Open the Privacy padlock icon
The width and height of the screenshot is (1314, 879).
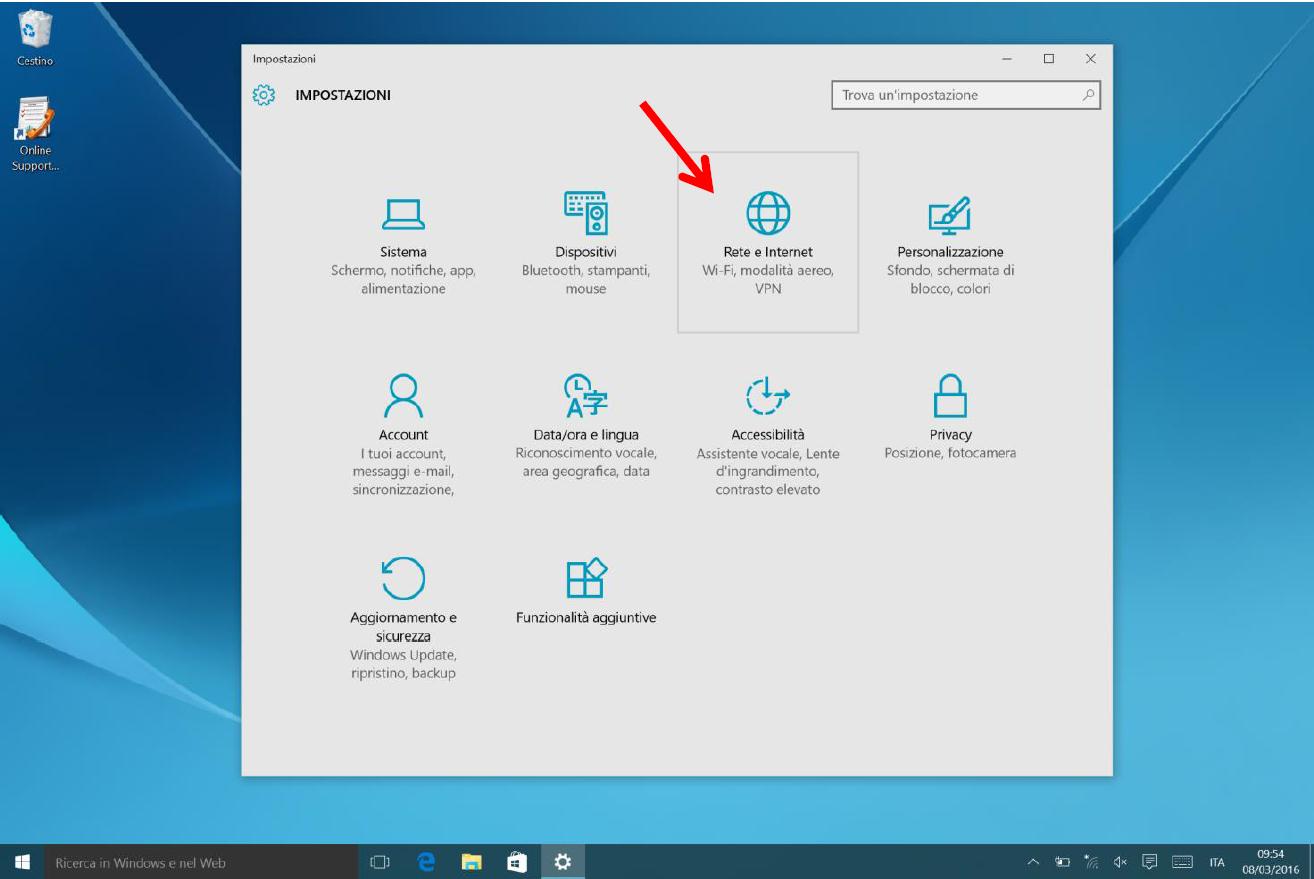pos(950,394)
